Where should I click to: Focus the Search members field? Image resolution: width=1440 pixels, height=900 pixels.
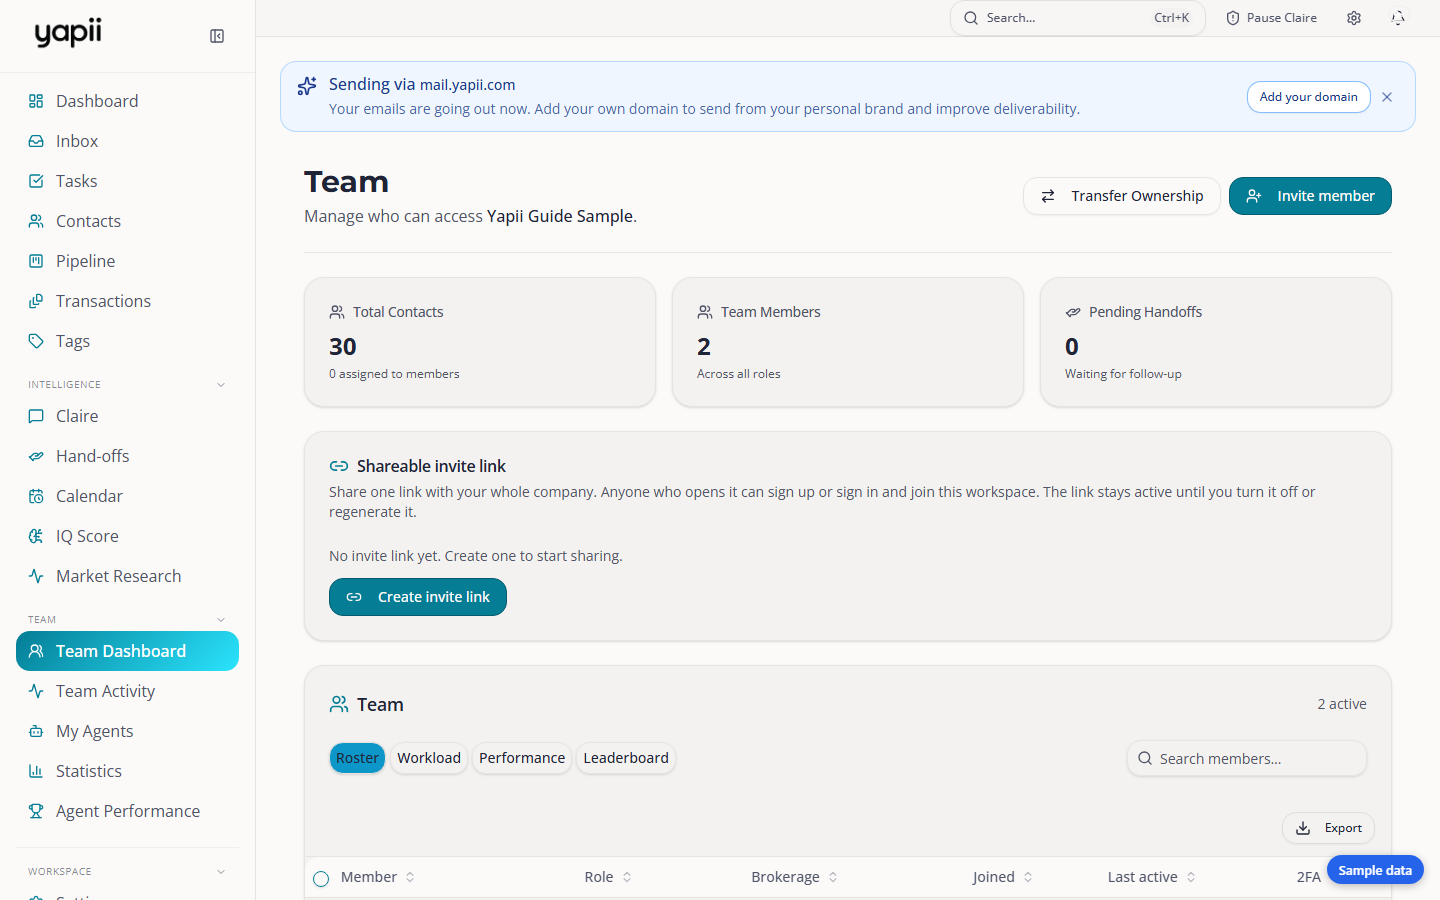(x=1247, y=759)
